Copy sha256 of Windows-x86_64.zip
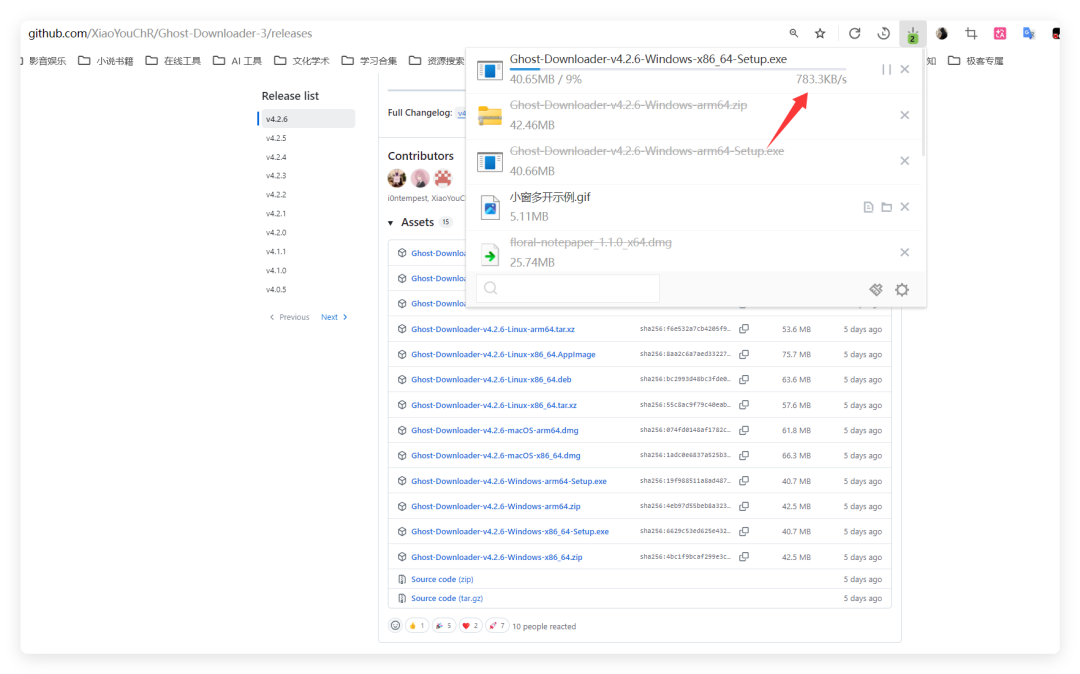The image size is (1080, 674). coord(744,557)
